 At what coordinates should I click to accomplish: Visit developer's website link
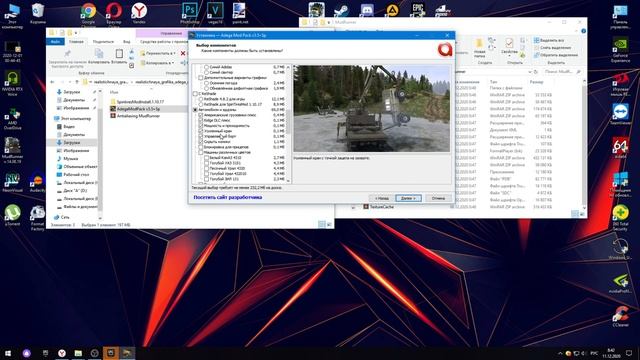[x=228, y=197]
